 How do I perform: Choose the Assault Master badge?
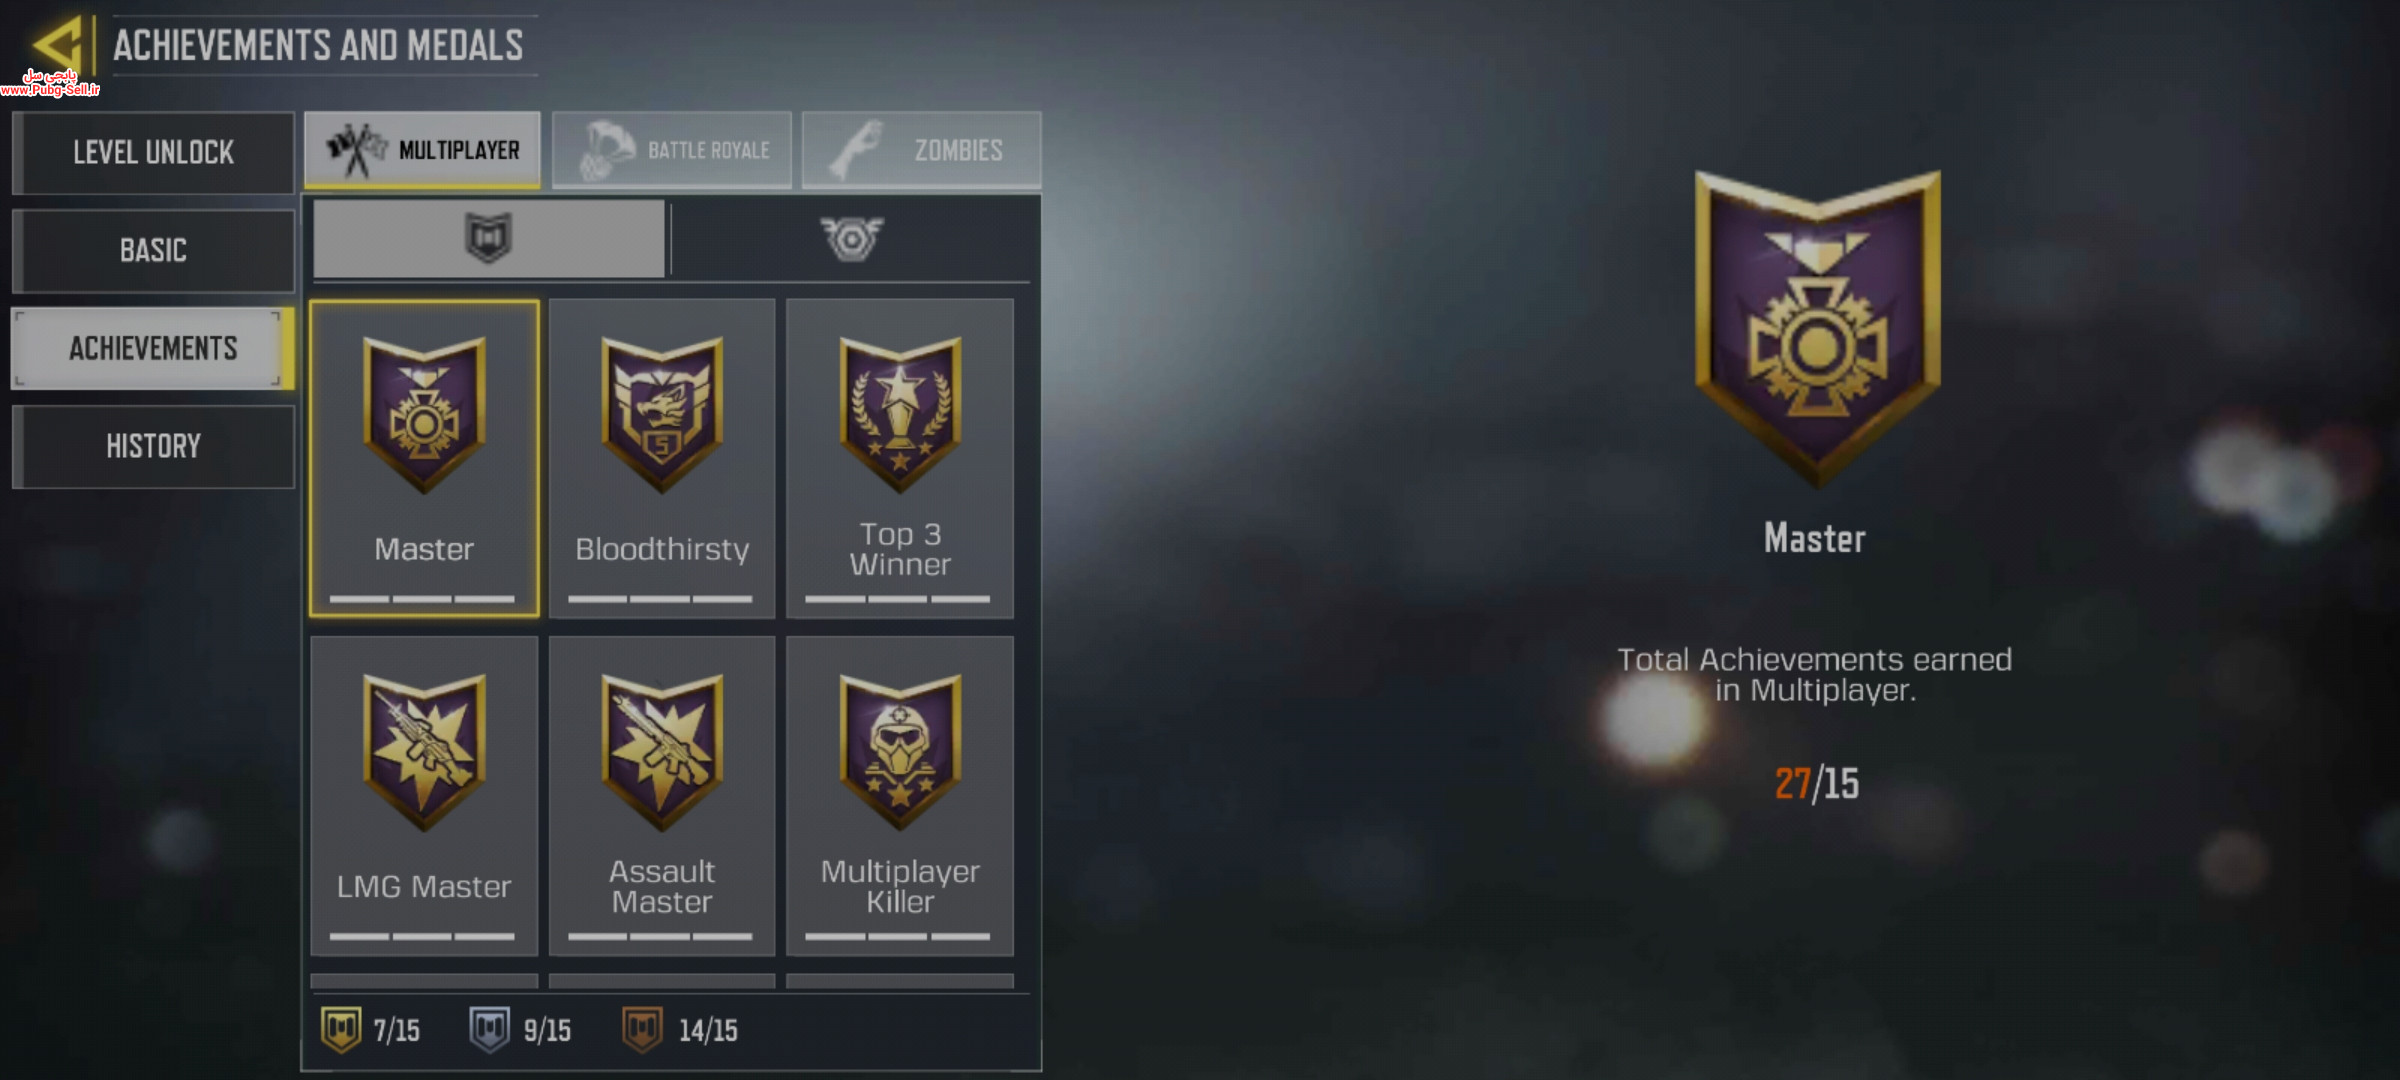662,796
